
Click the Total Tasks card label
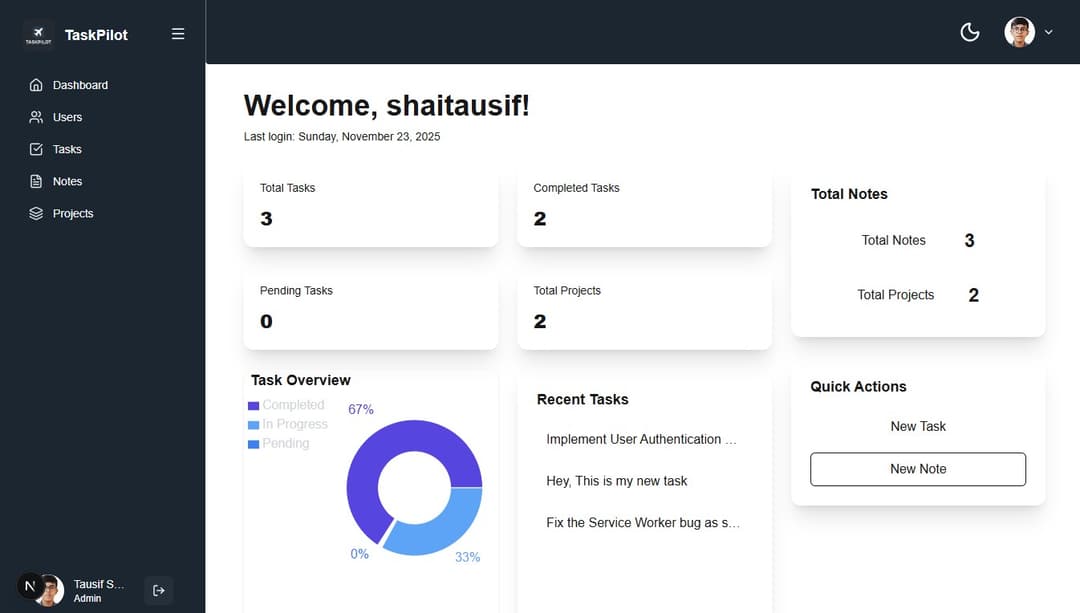[x=287, y=188]
